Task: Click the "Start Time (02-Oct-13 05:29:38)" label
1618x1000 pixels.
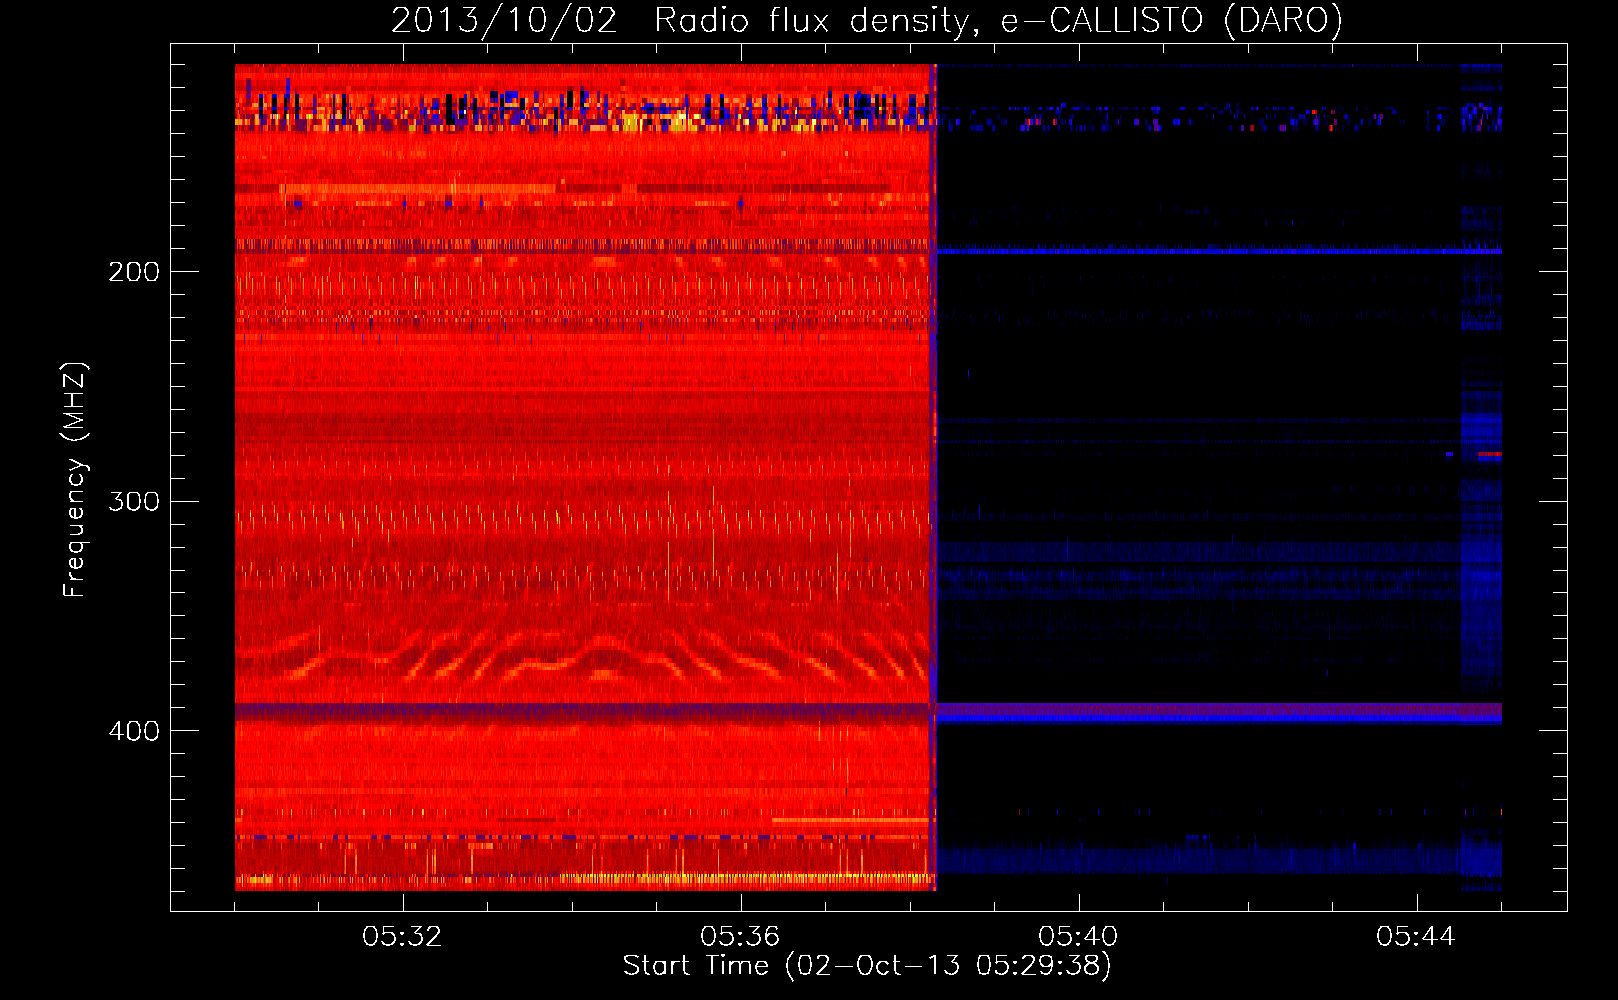Action: 867,966
